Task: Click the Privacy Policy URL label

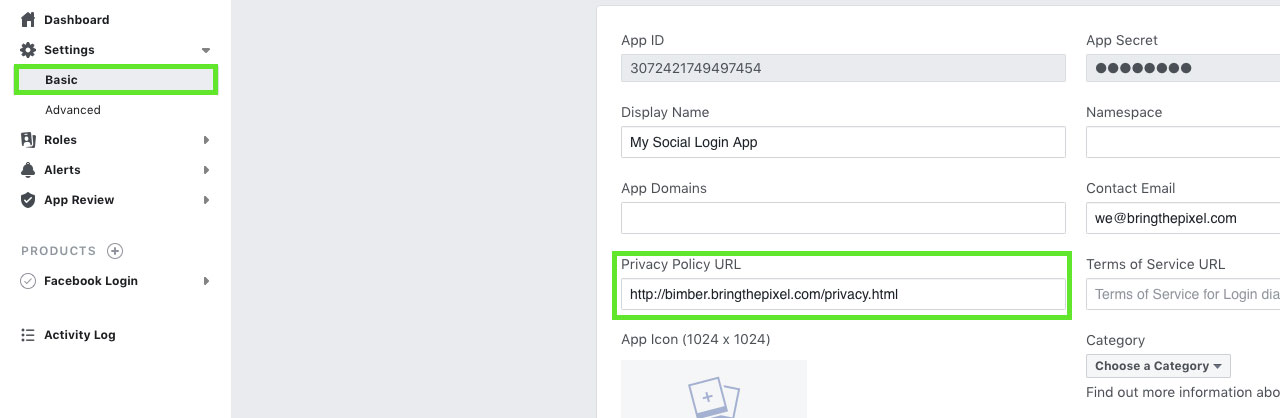Action: 681,264
